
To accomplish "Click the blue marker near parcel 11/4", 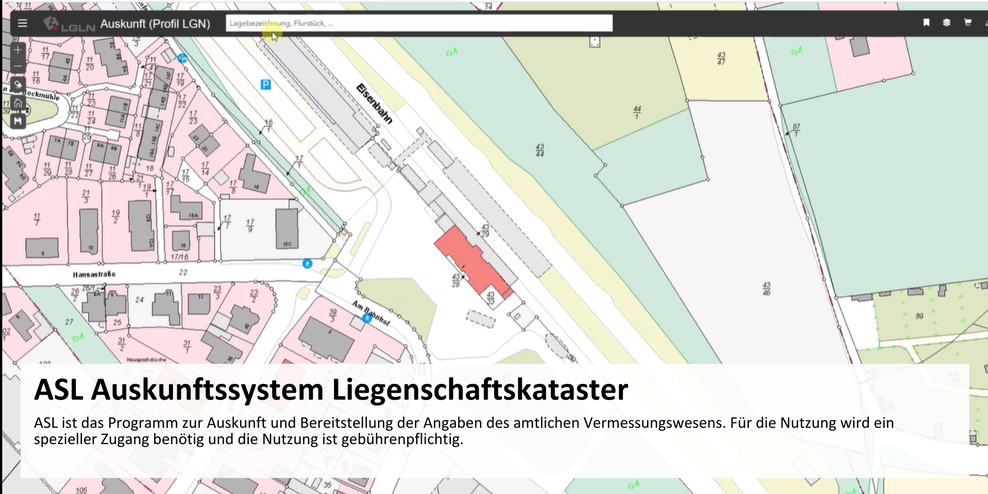I will pos(182,59).
